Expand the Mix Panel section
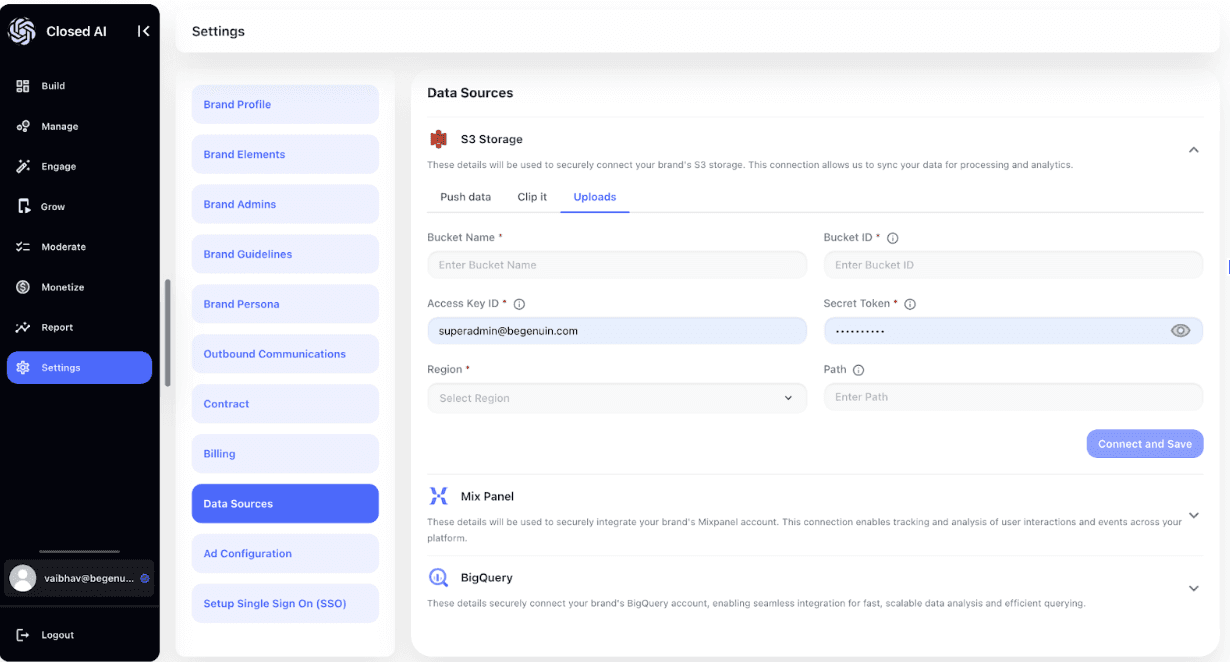The width and height of the screenshot is (1230, 662). pyautogui.click(x=1193, y=516)
